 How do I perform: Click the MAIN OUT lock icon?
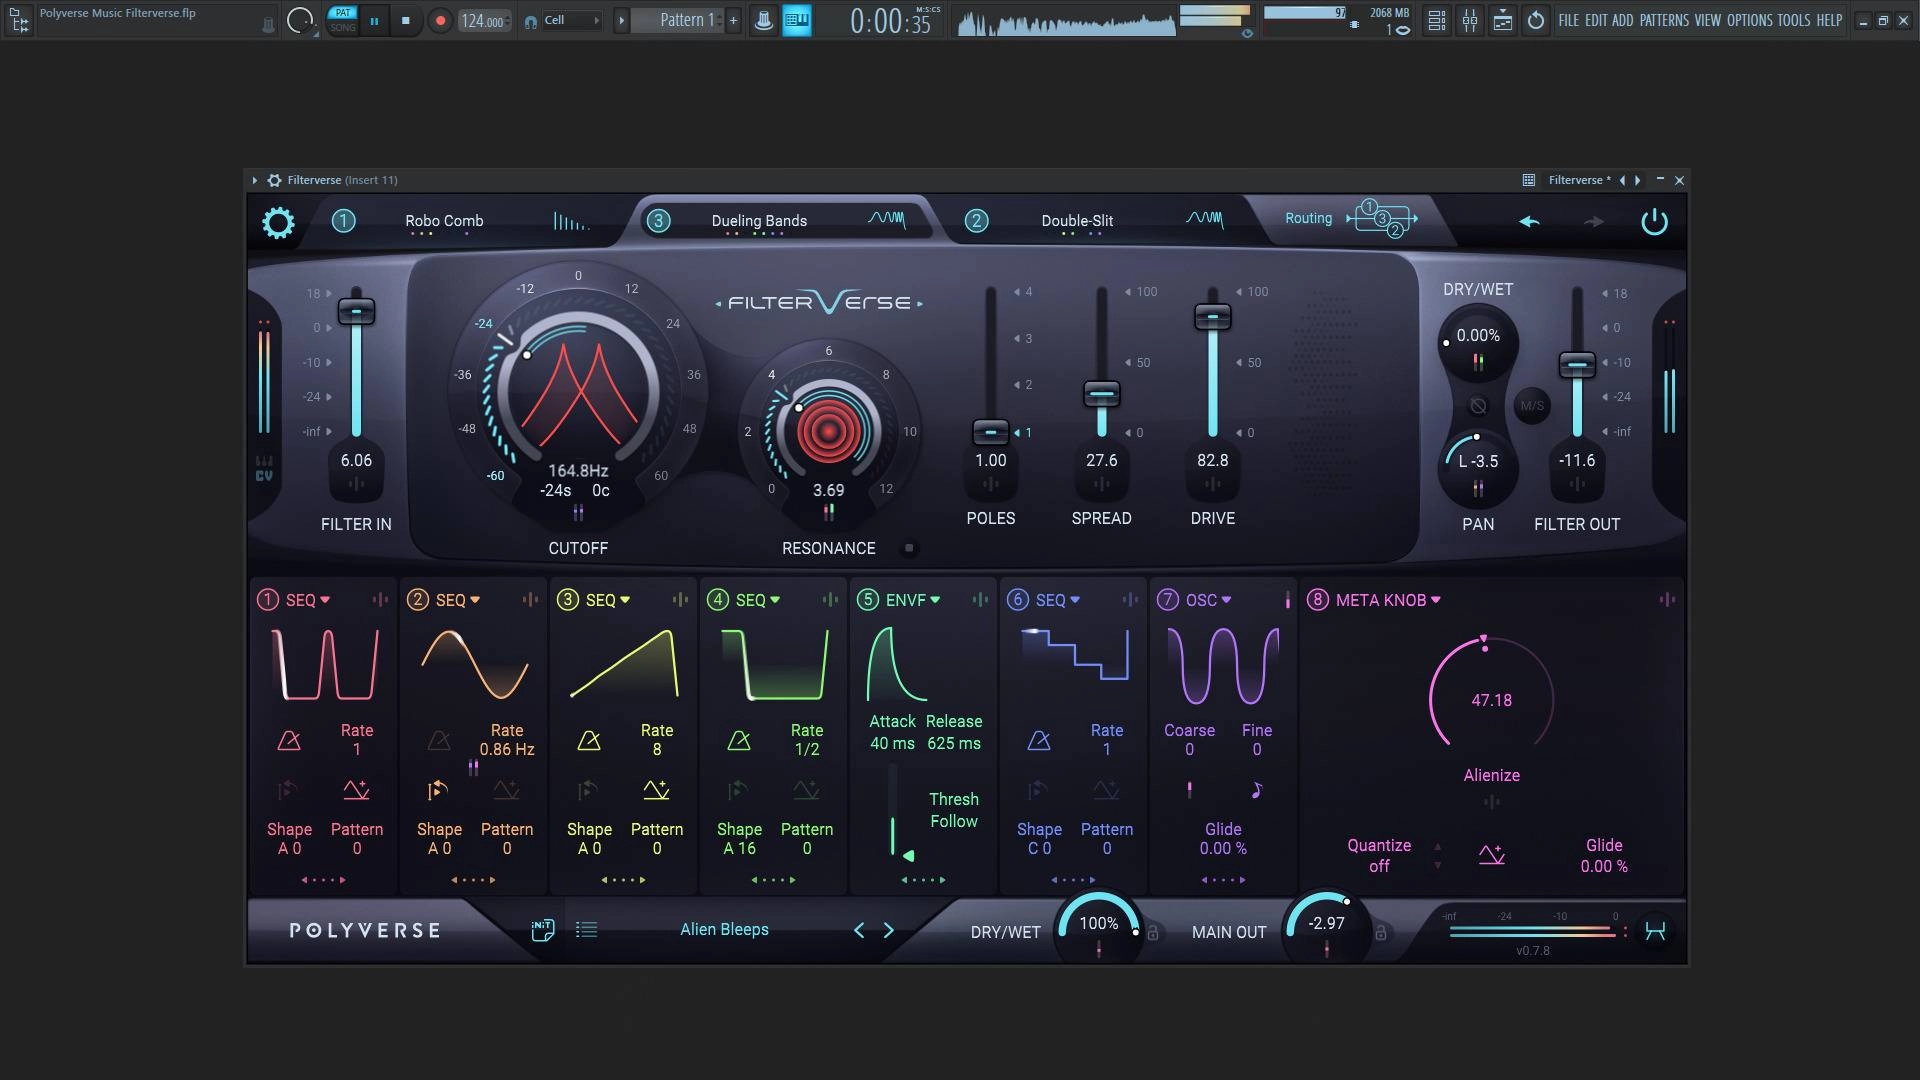pyautogui.click(x=1381, y=933)
